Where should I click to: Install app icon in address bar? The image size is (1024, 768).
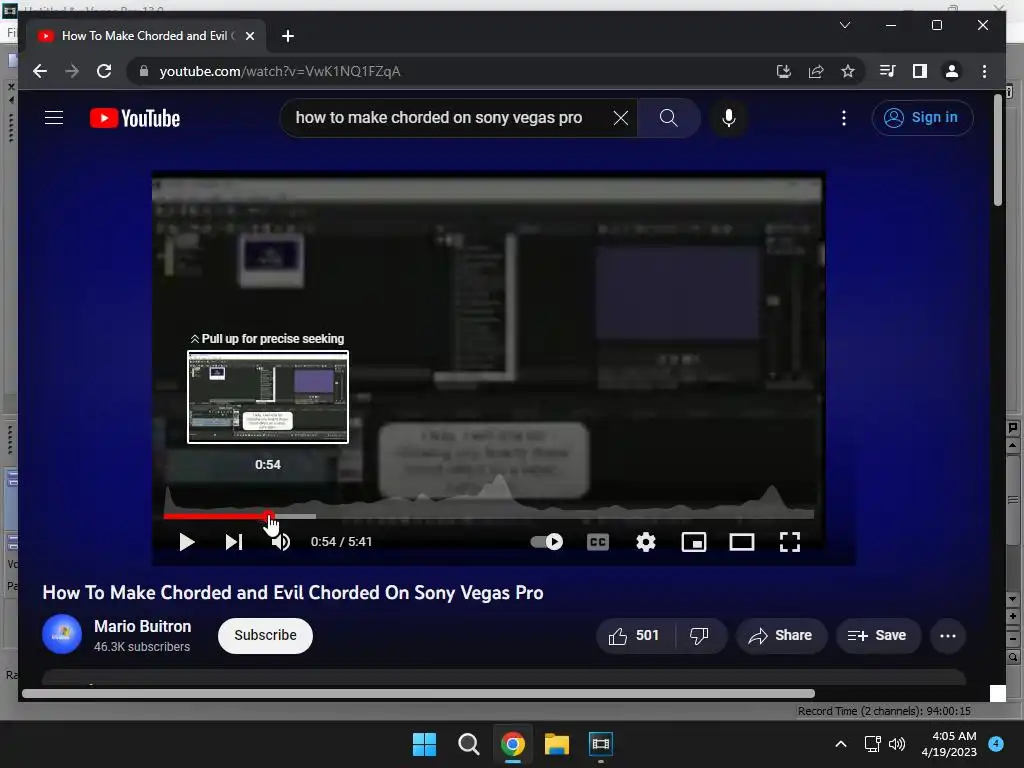click(x=784, y=71)
